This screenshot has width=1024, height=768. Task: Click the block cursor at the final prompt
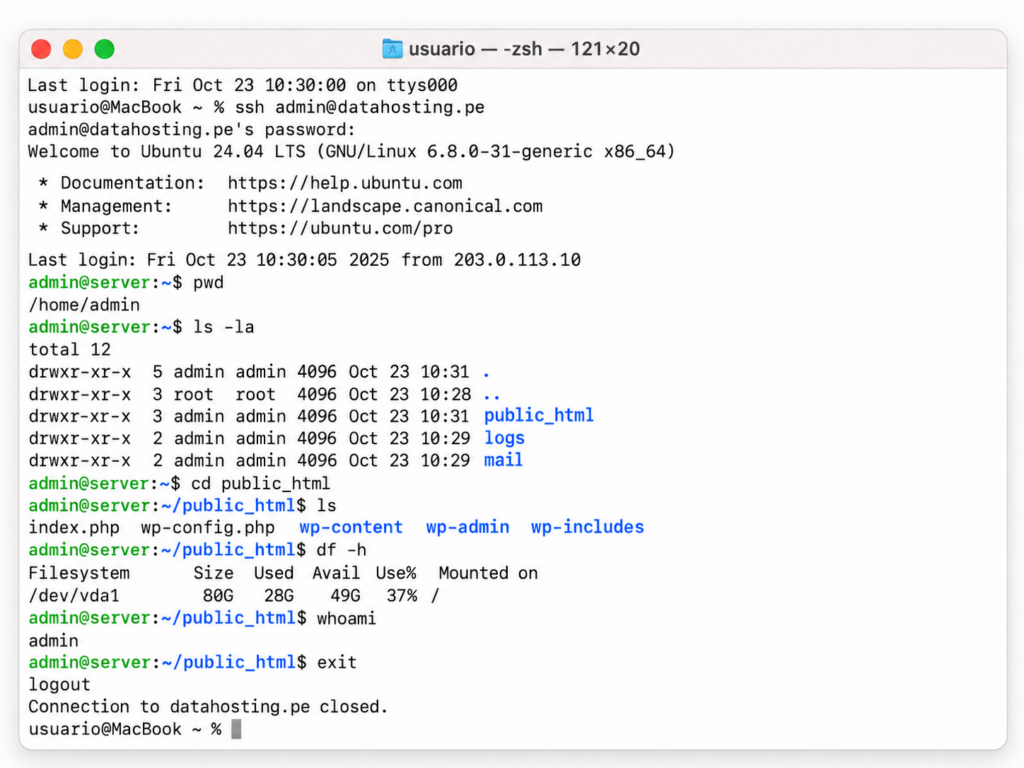coord(236,729)
